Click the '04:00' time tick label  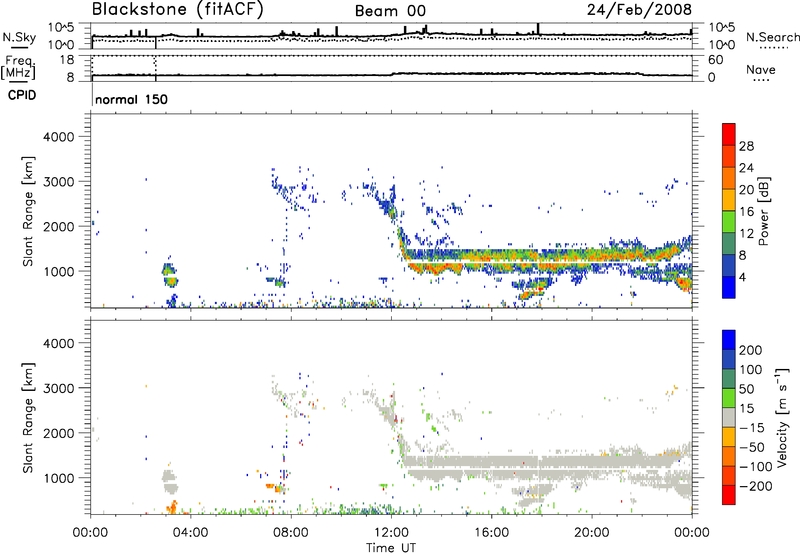[190, 533]
